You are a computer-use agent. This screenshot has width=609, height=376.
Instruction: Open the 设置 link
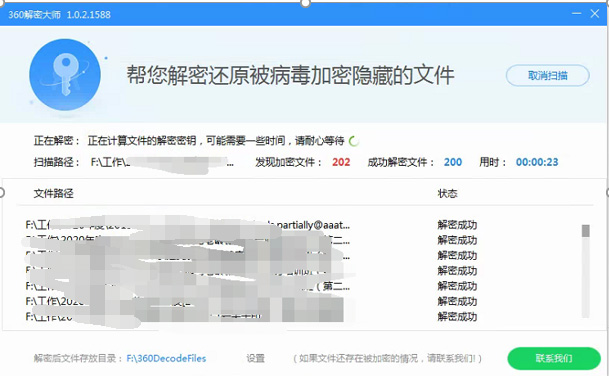pos(255,358)
